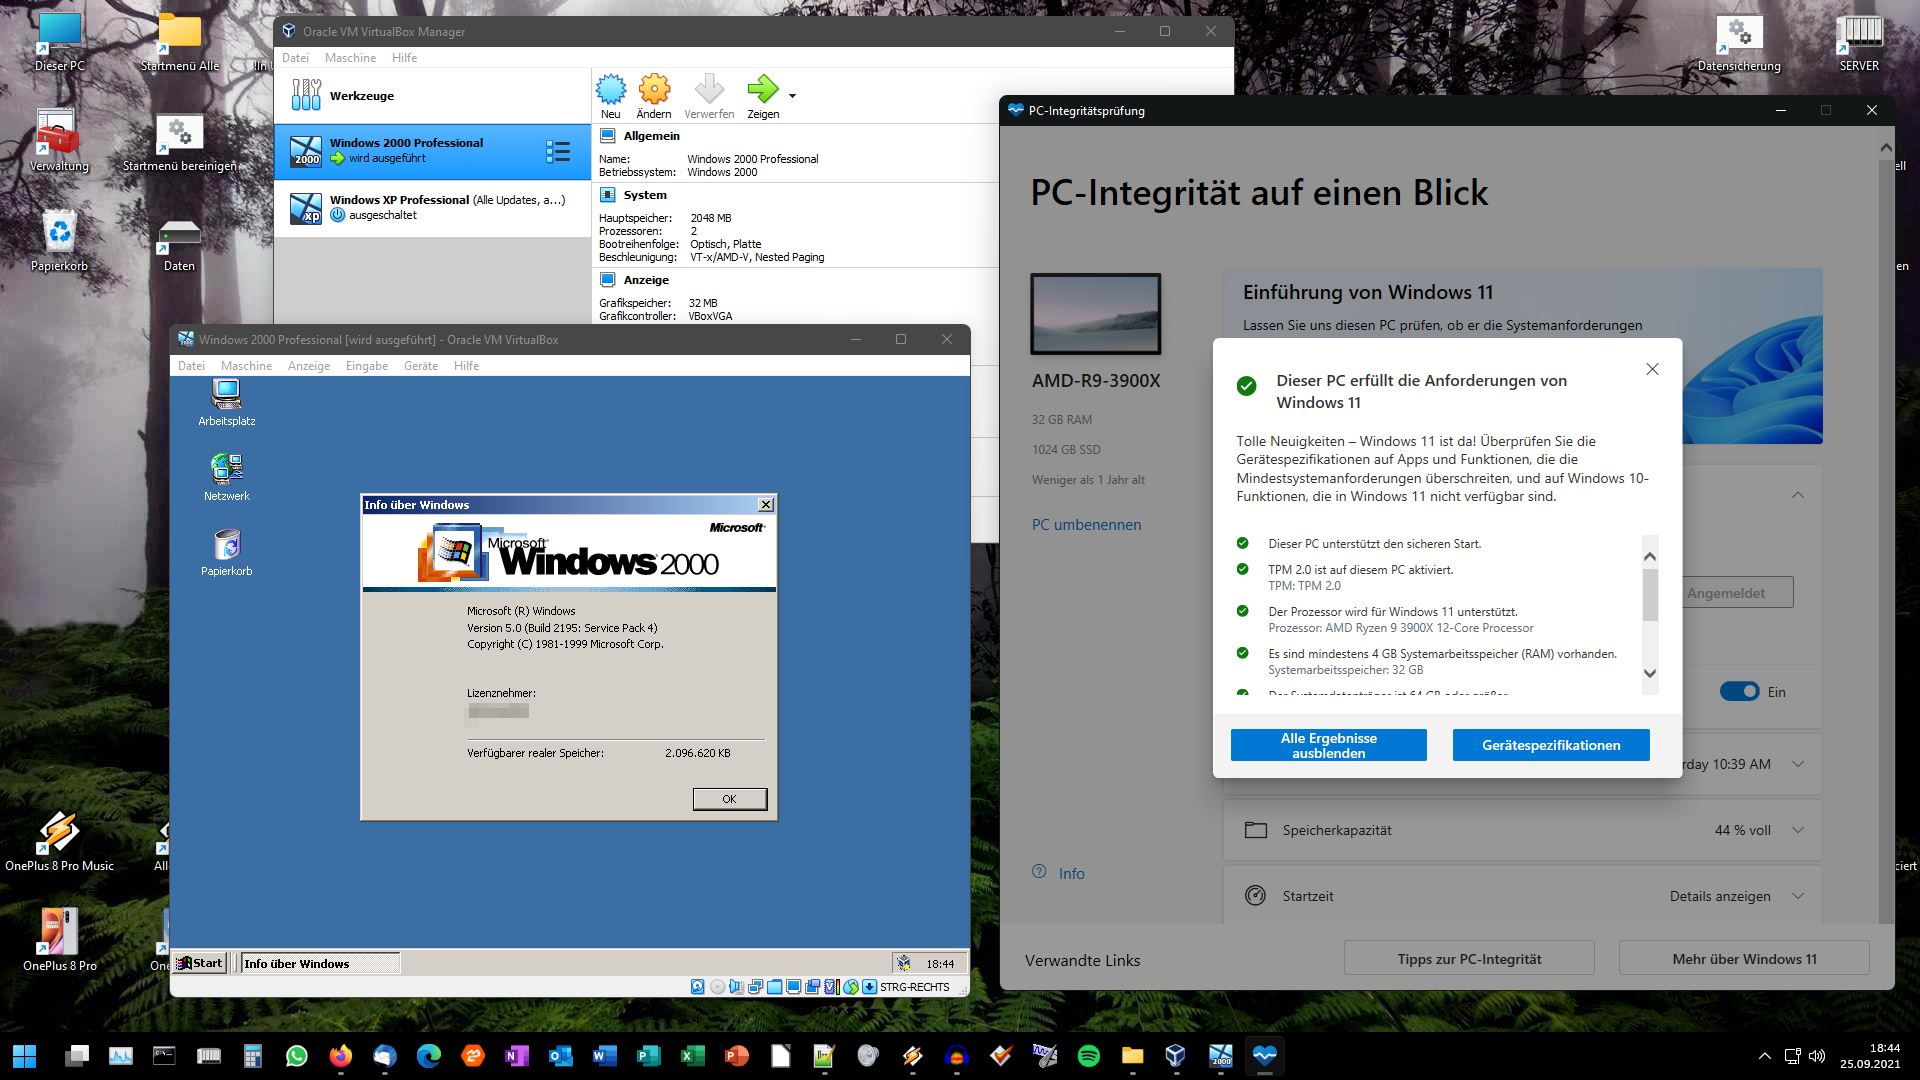This screenshot has height=1080, width=1920.
Task: Open the Werkzeuge tools entry
Action: [362, 96]
